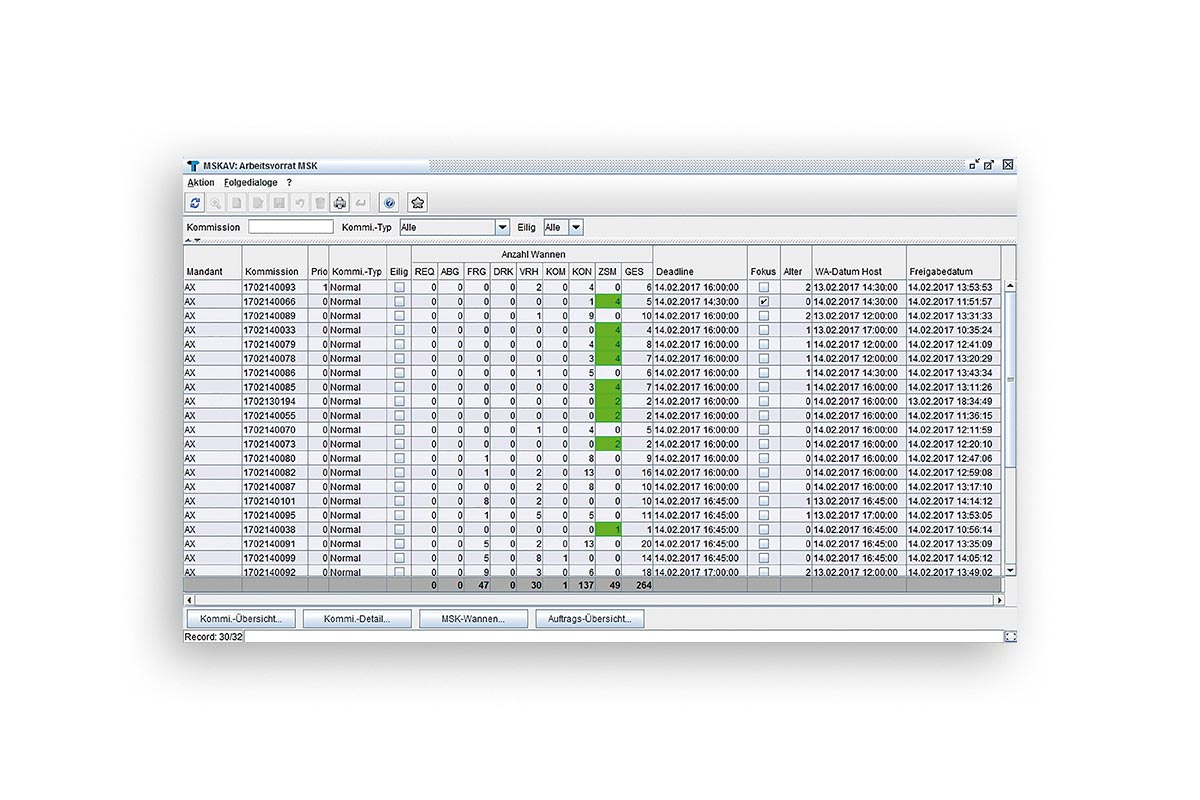Click the KON column header
The height and width of the screenshot is (800, 1200).
[x=582, y=272]
